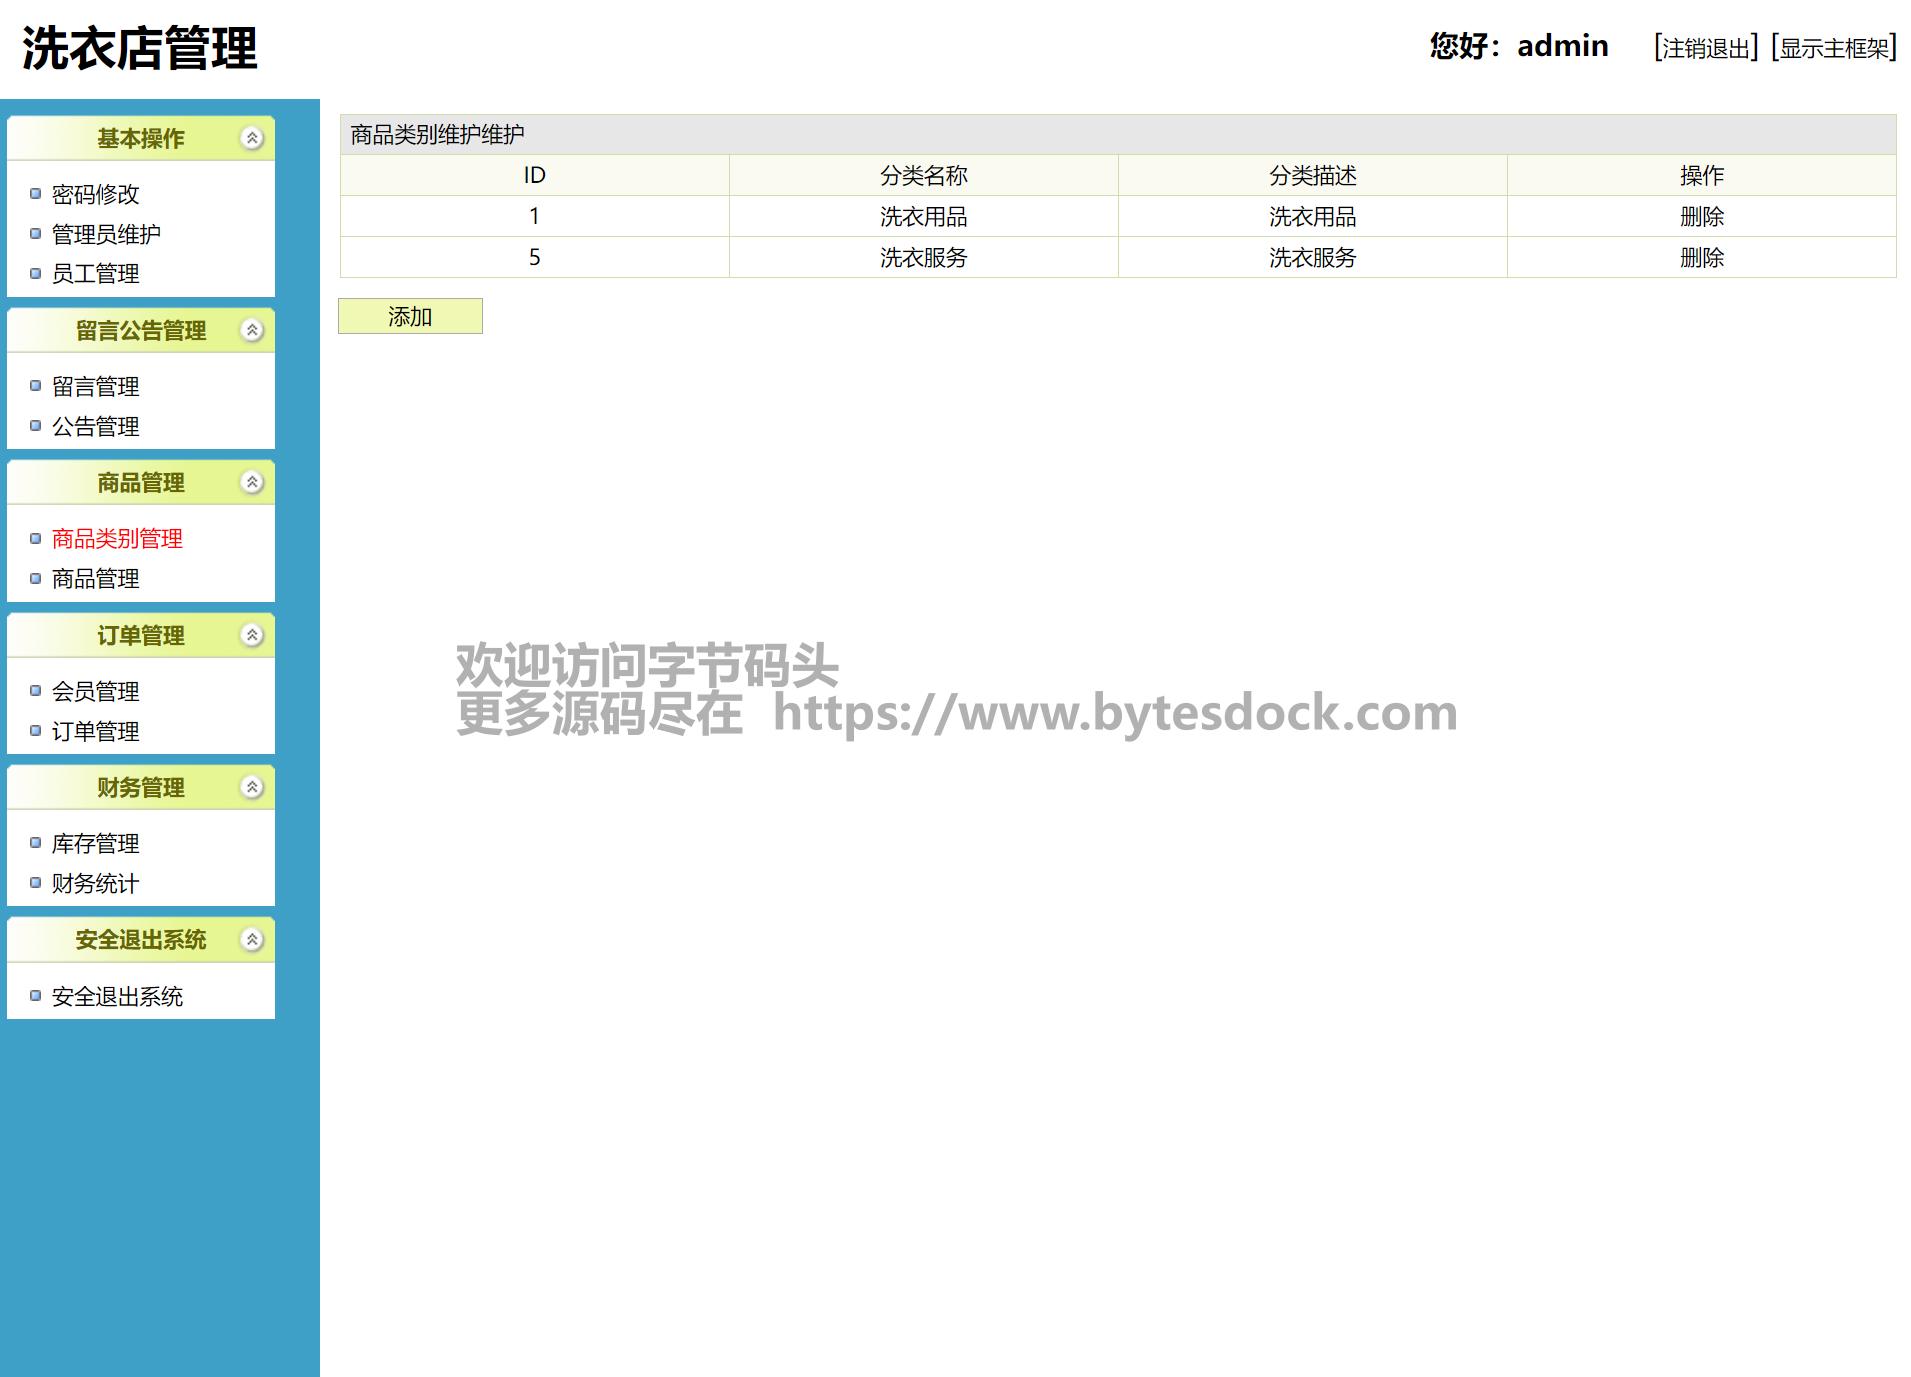Click the 添加 button

pyautogui.click(x=410, y=317)
